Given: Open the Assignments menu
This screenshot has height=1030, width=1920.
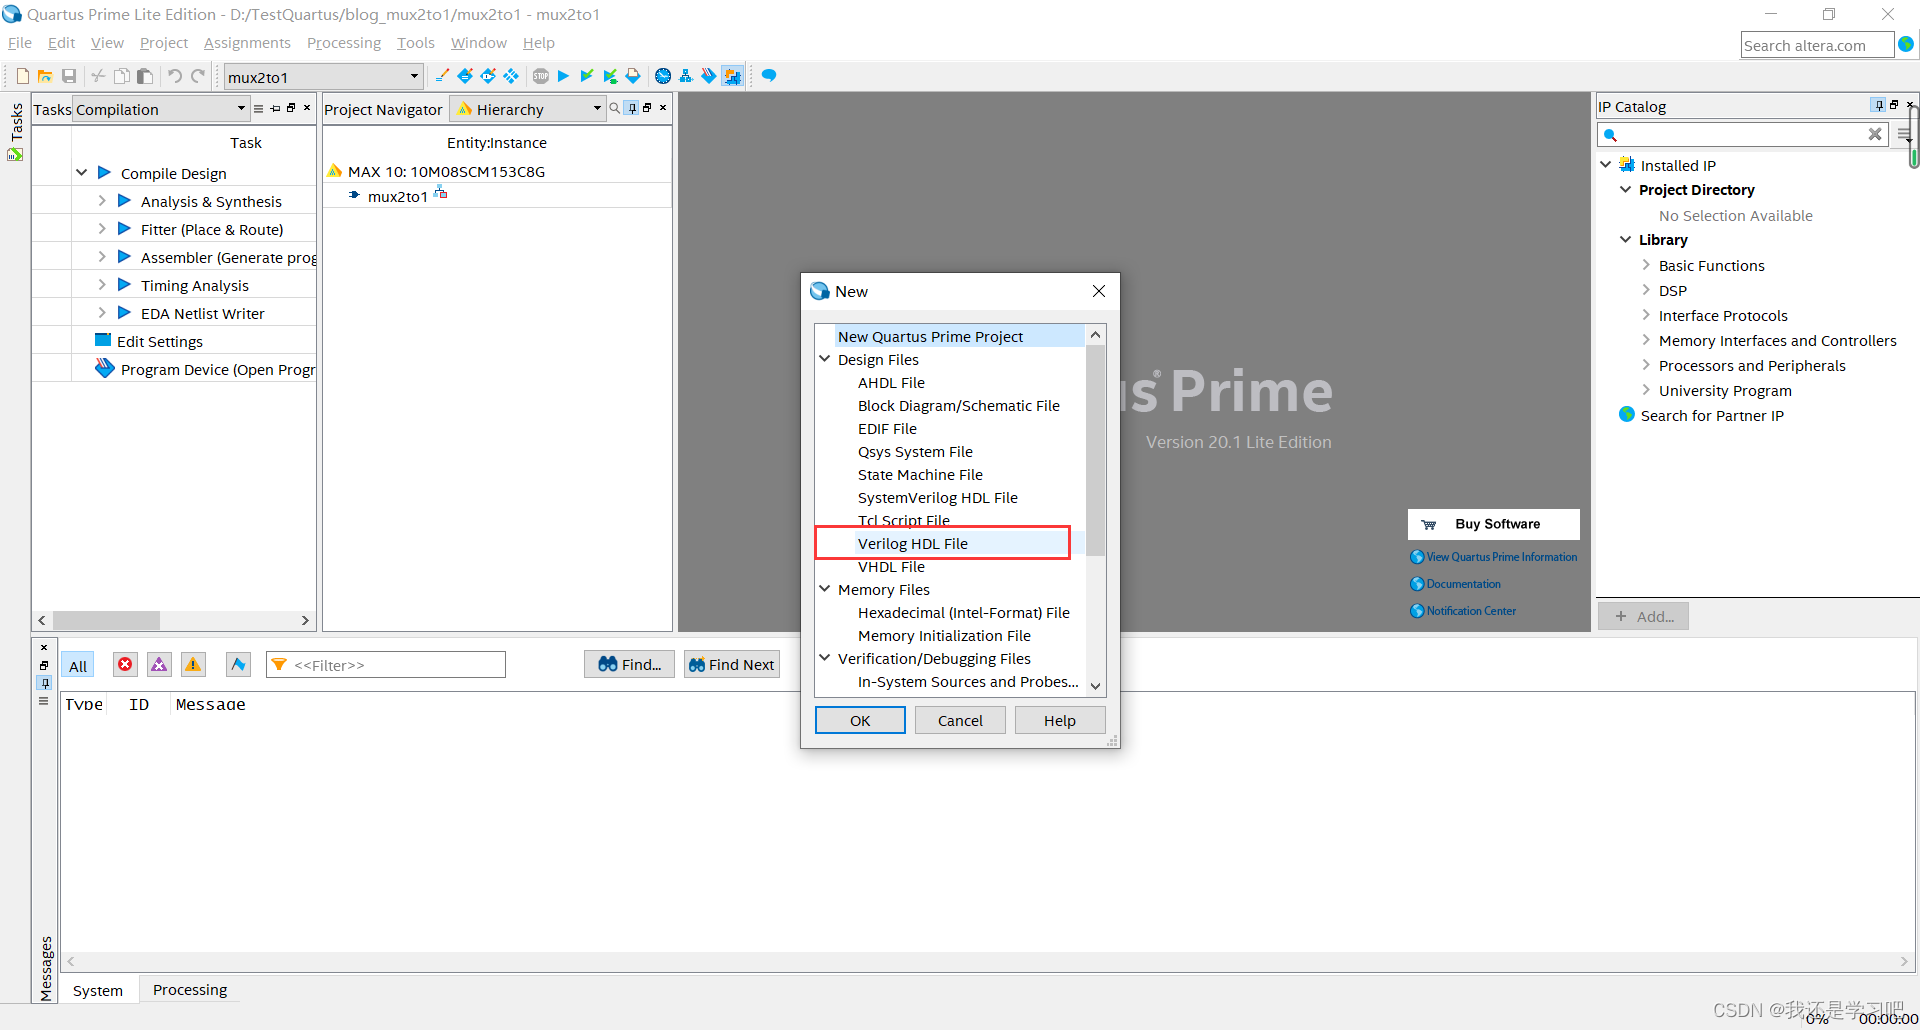Looking at the screenshot, I should tap(247, 43).
